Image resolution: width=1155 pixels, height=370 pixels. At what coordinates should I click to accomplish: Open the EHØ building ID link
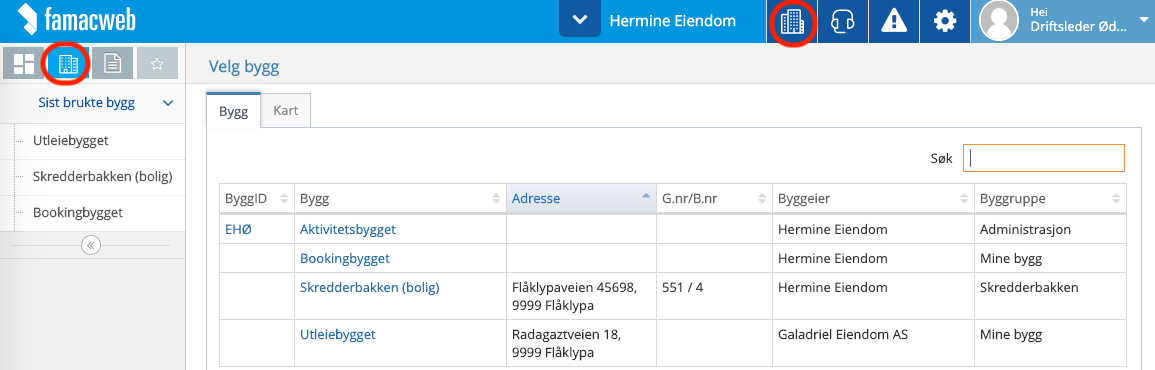pos(238,229)
